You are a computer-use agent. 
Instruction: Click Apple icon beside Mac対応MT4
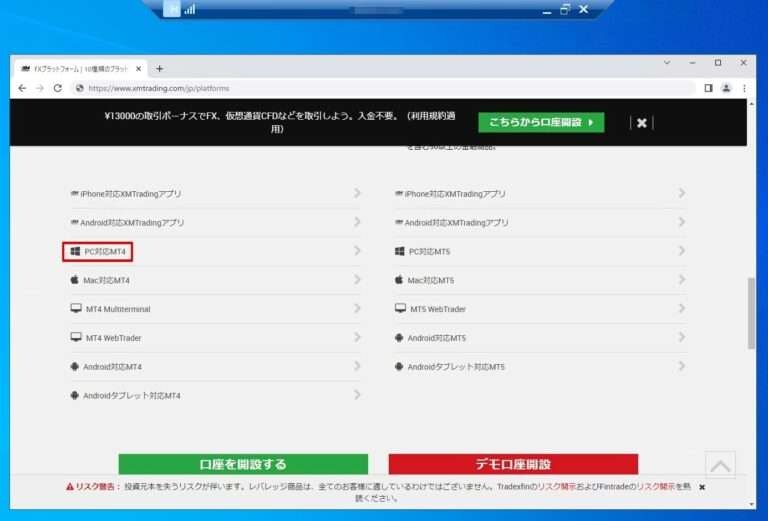click(74, 280)
